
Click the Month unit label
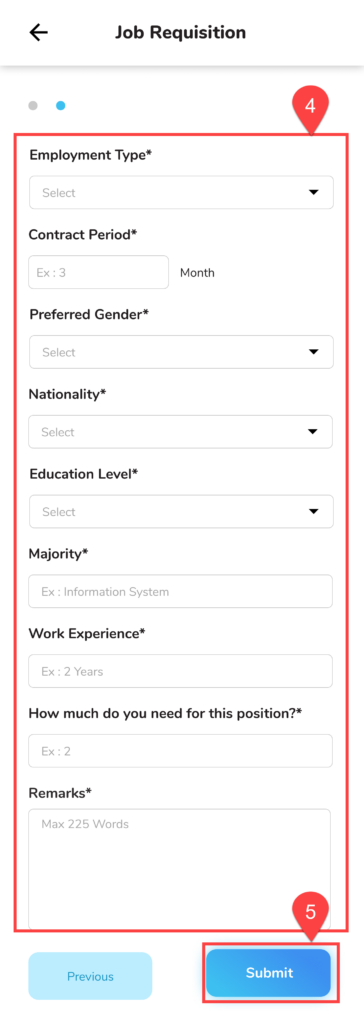coord(197,272)
